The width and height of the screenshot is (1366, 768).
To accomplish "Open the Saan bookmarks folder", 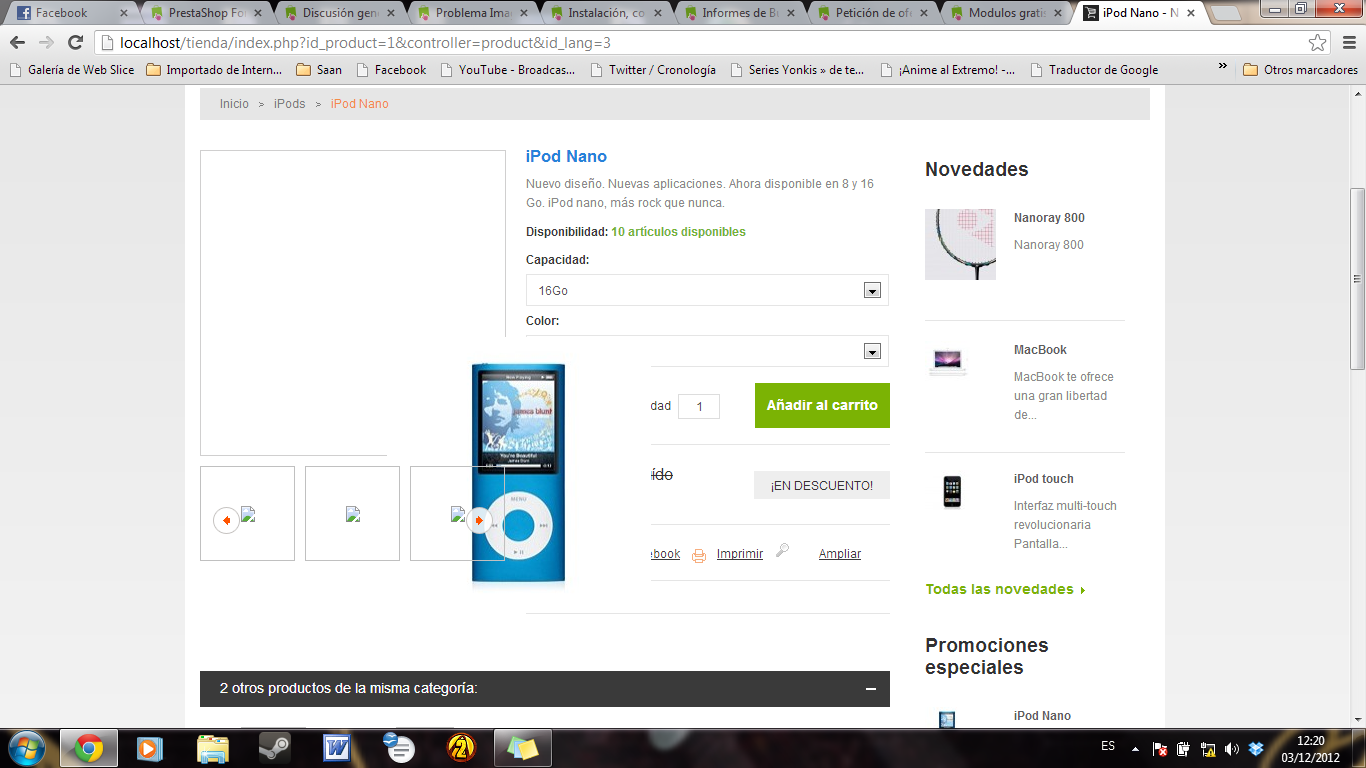I will [320, 70].
